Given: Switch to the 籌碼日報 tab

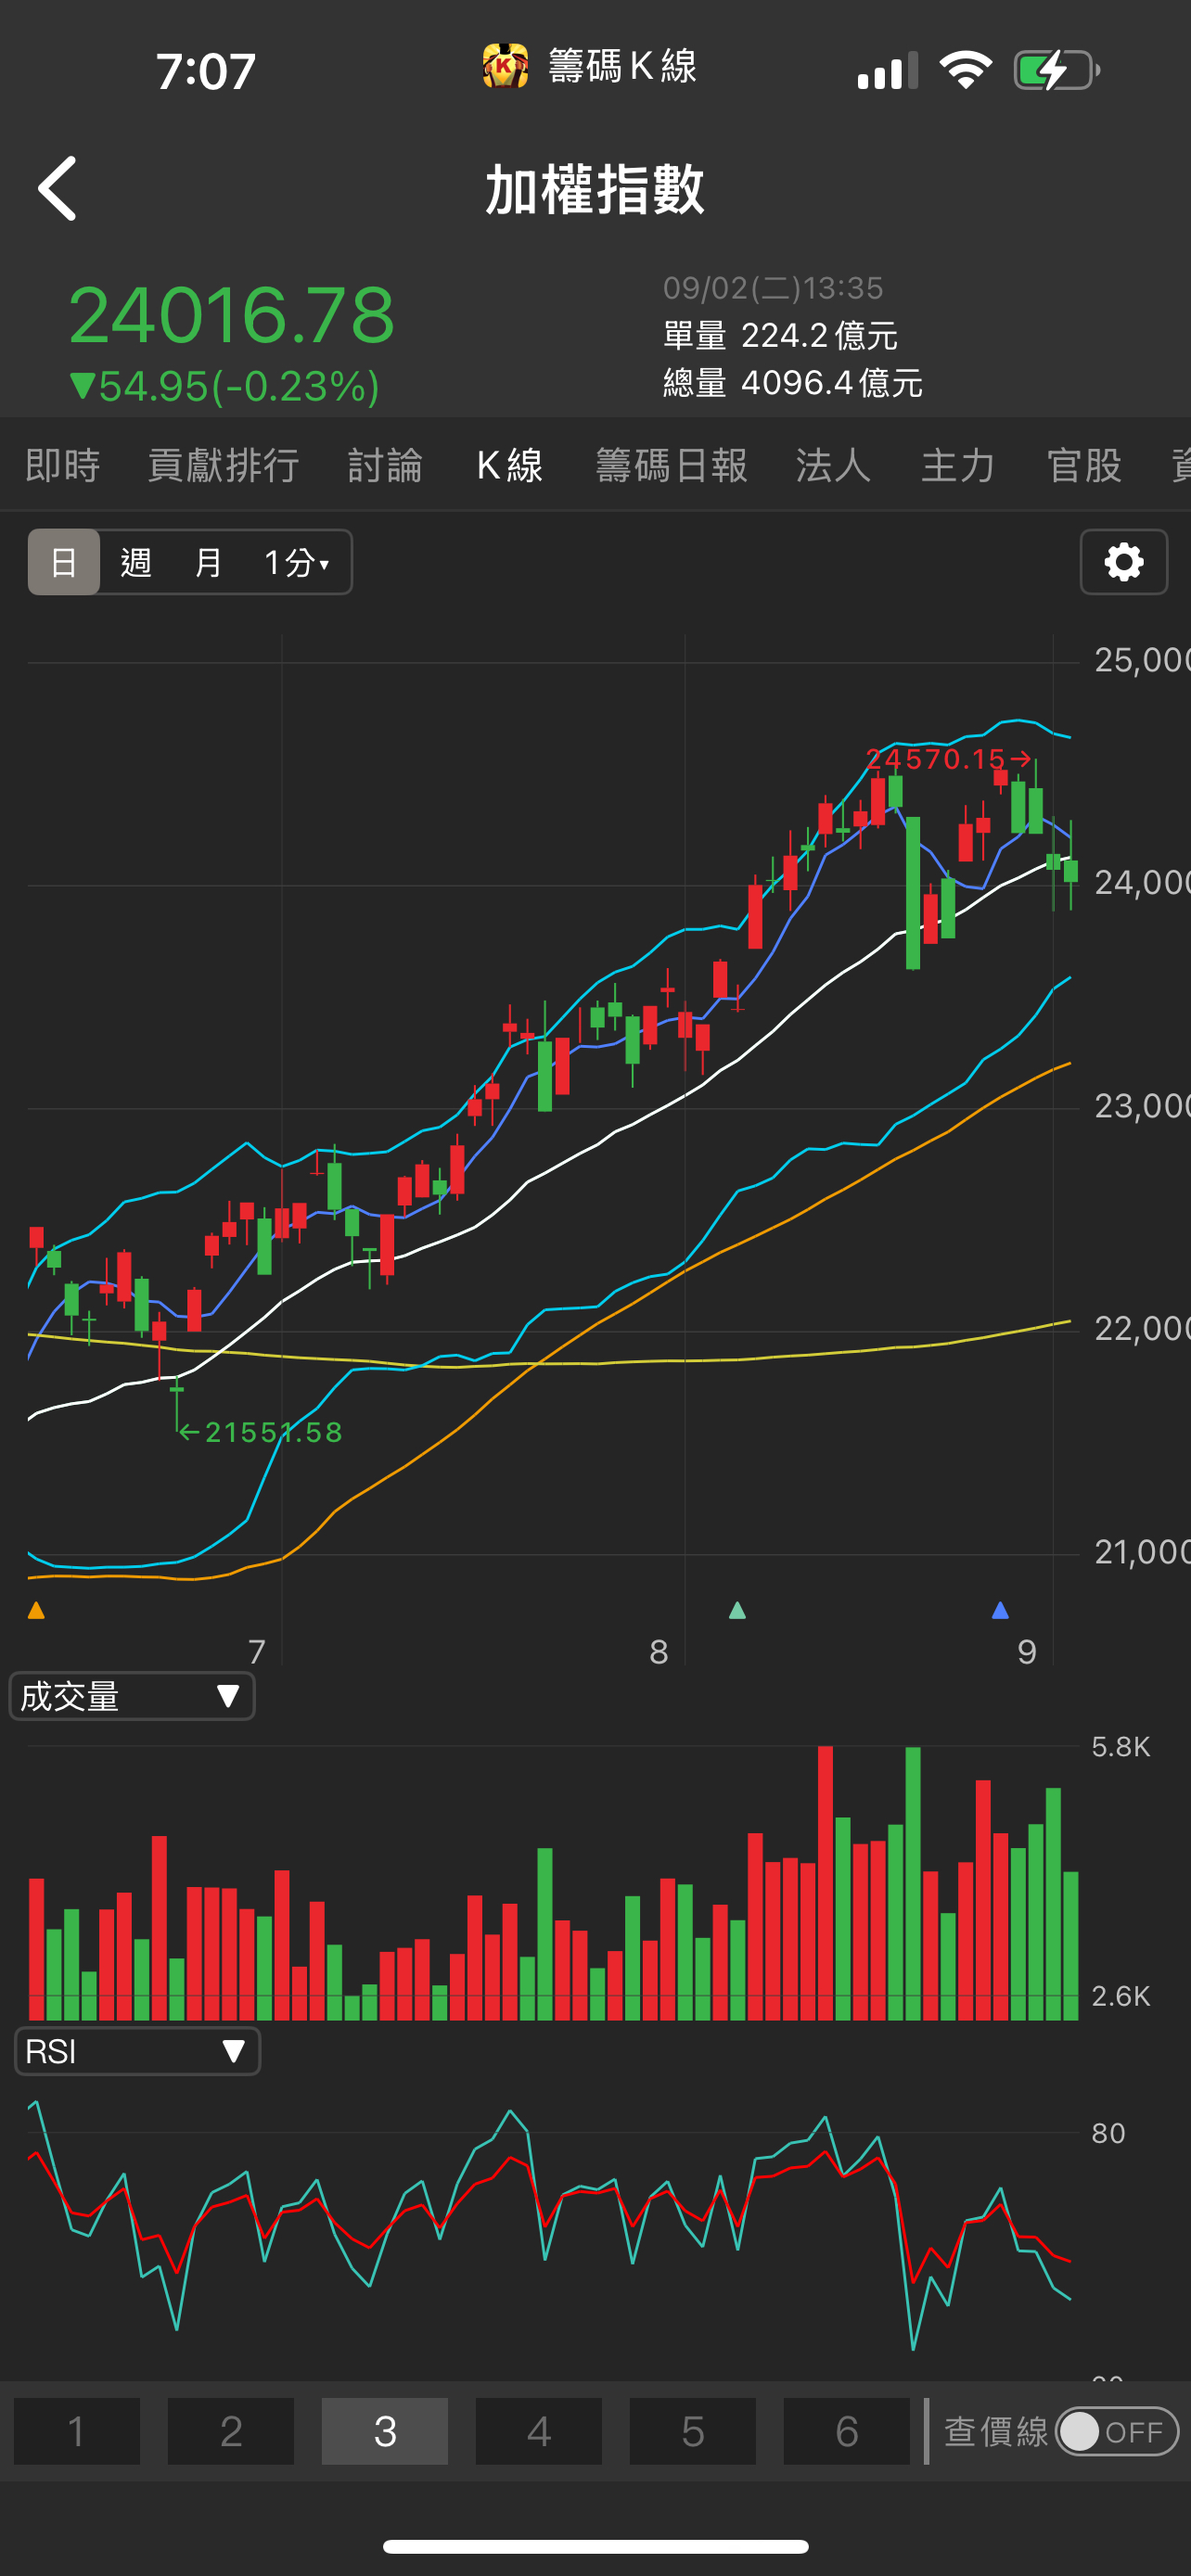Looking at the screenshot, I should pos(672,465).
